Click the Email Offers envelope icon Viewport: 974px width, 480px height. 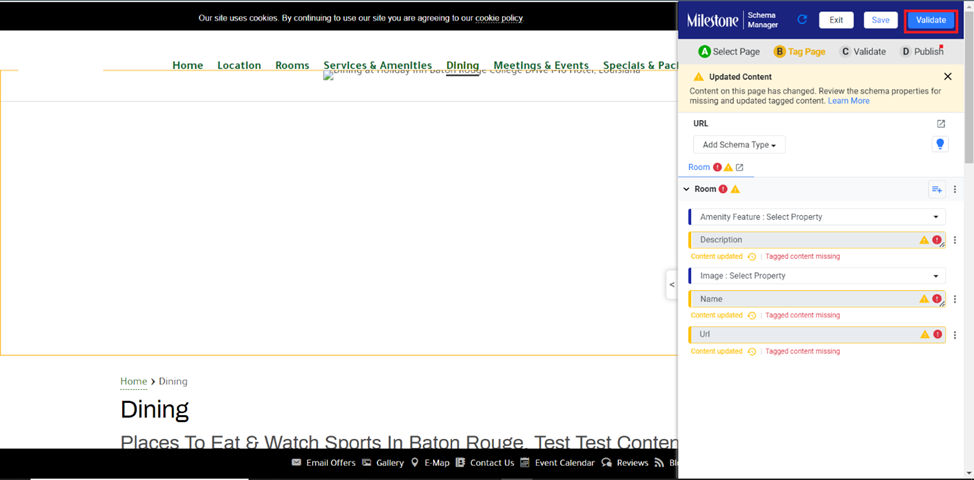coord(296,463)
